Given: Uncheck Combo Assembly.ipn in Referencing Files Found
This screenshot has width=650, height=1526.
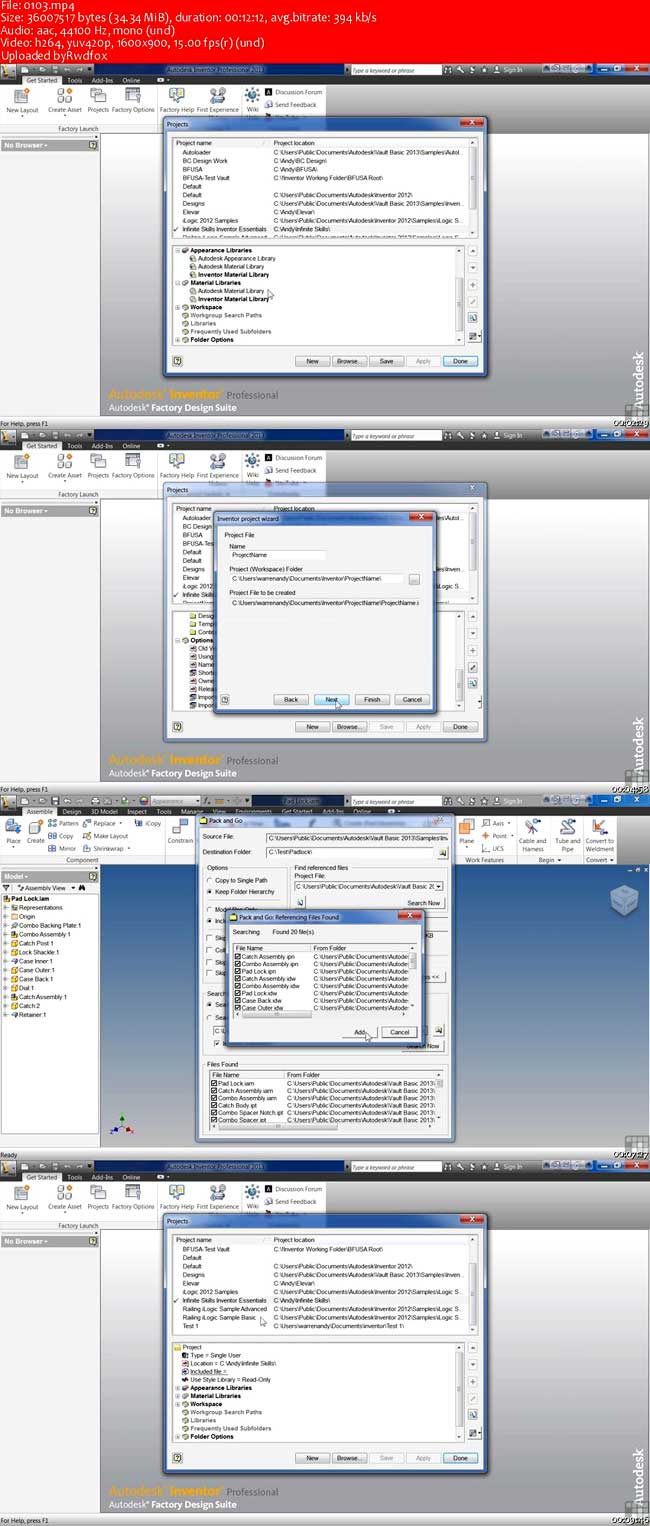Looking at the screenshot, I should 237,964.
